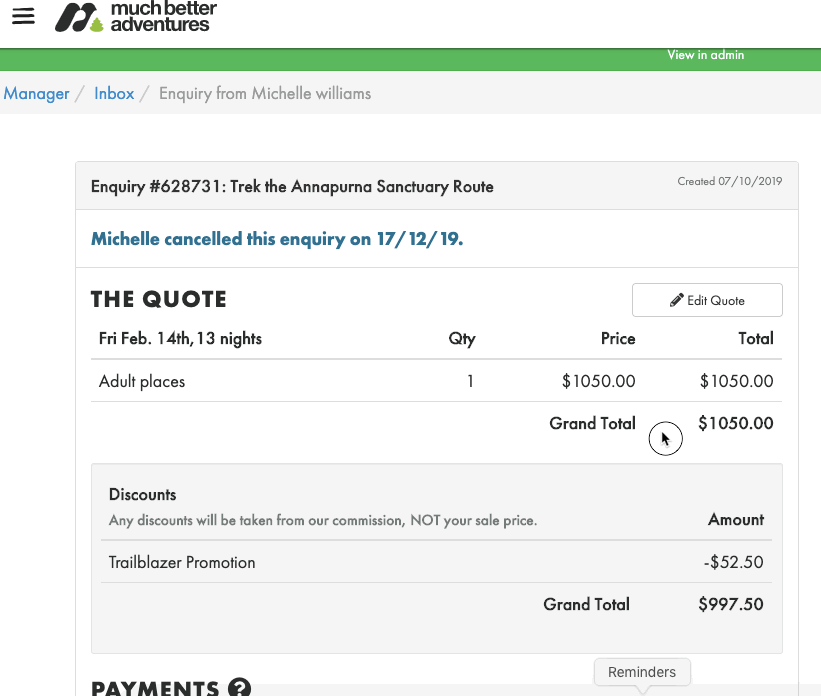Viewport: 821px width, 696px height.
Task: Click the Created 07/10/2019 date label
Action: click(730, 181)
